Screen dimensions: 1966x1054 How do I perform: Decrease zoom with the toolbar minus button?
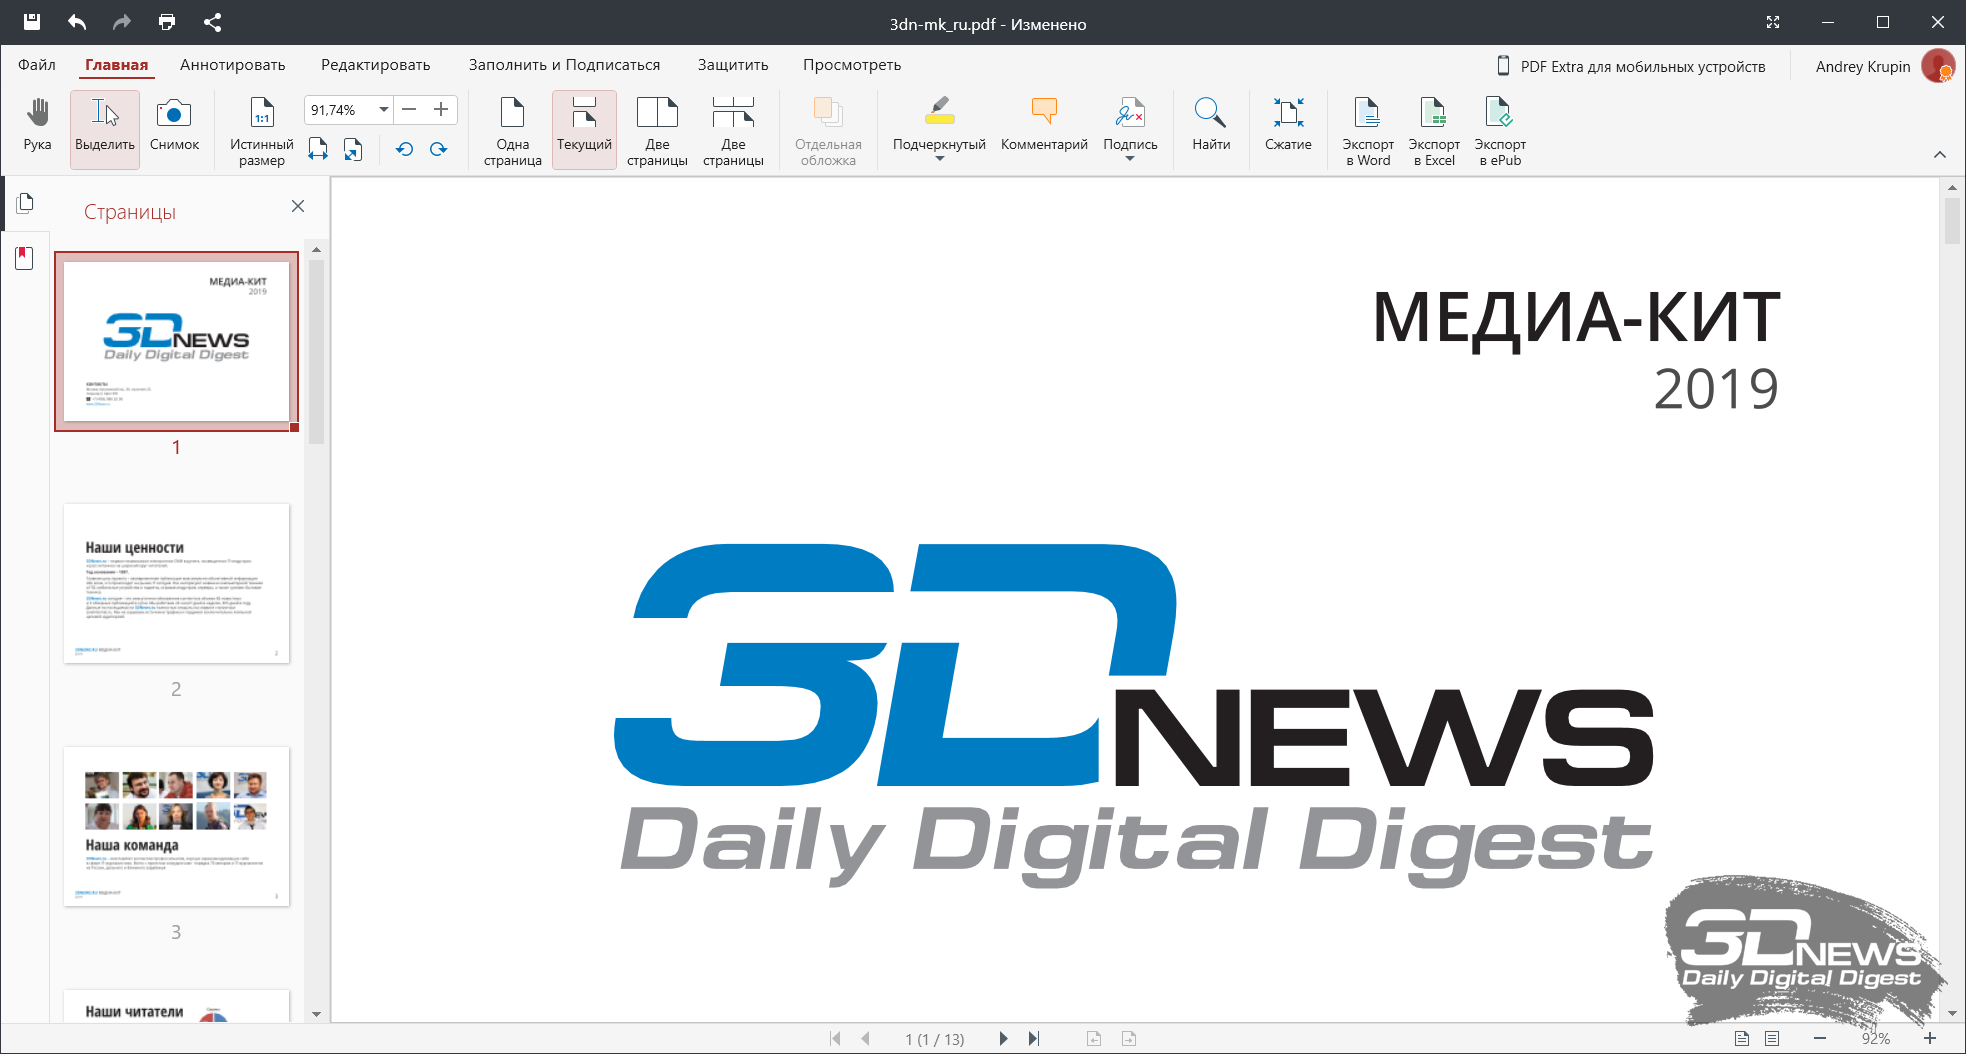(x=409, y=110)
